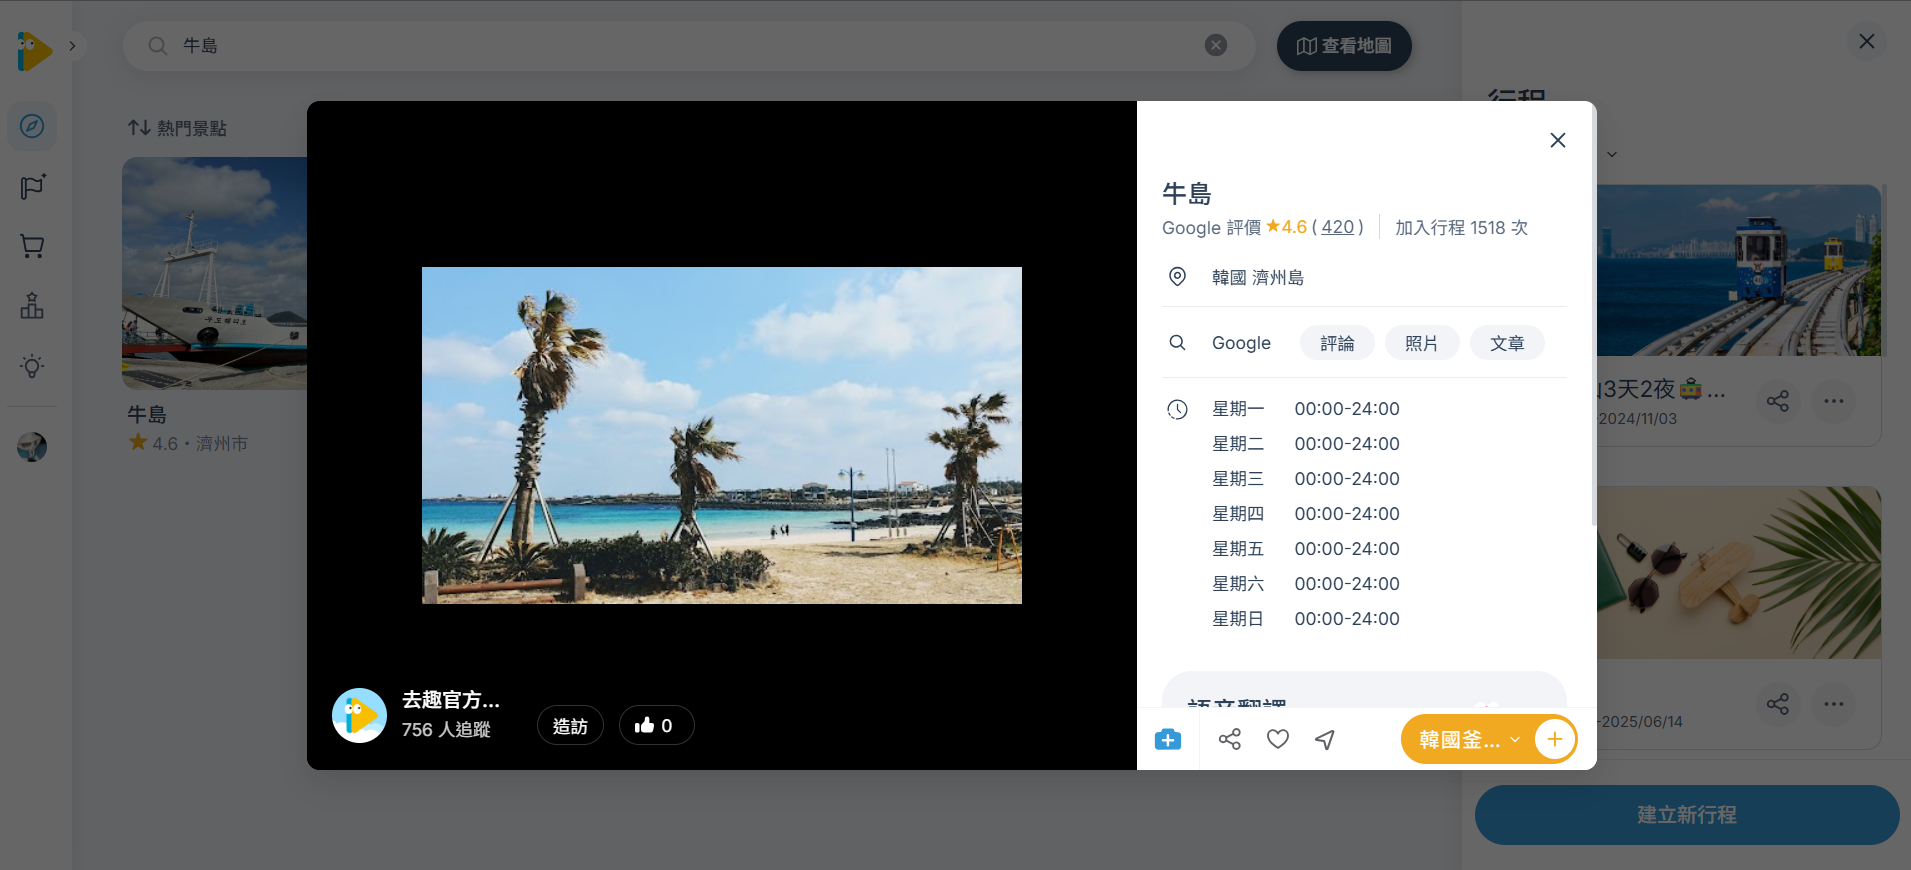Image resolution: width=1911 pixels, height=870 pixels.
Task: Open the lightbulb ideas section
Action: tap(32, 366)
